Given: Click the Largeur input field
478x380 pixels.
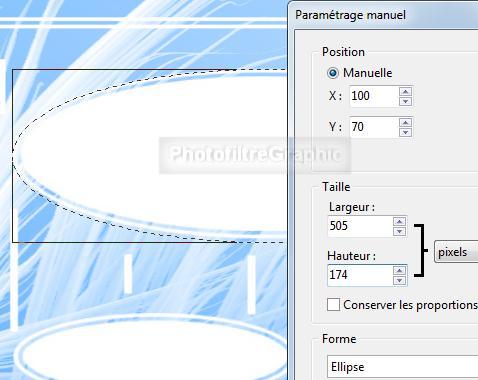Looking at the screenshot, I should 360,226.
